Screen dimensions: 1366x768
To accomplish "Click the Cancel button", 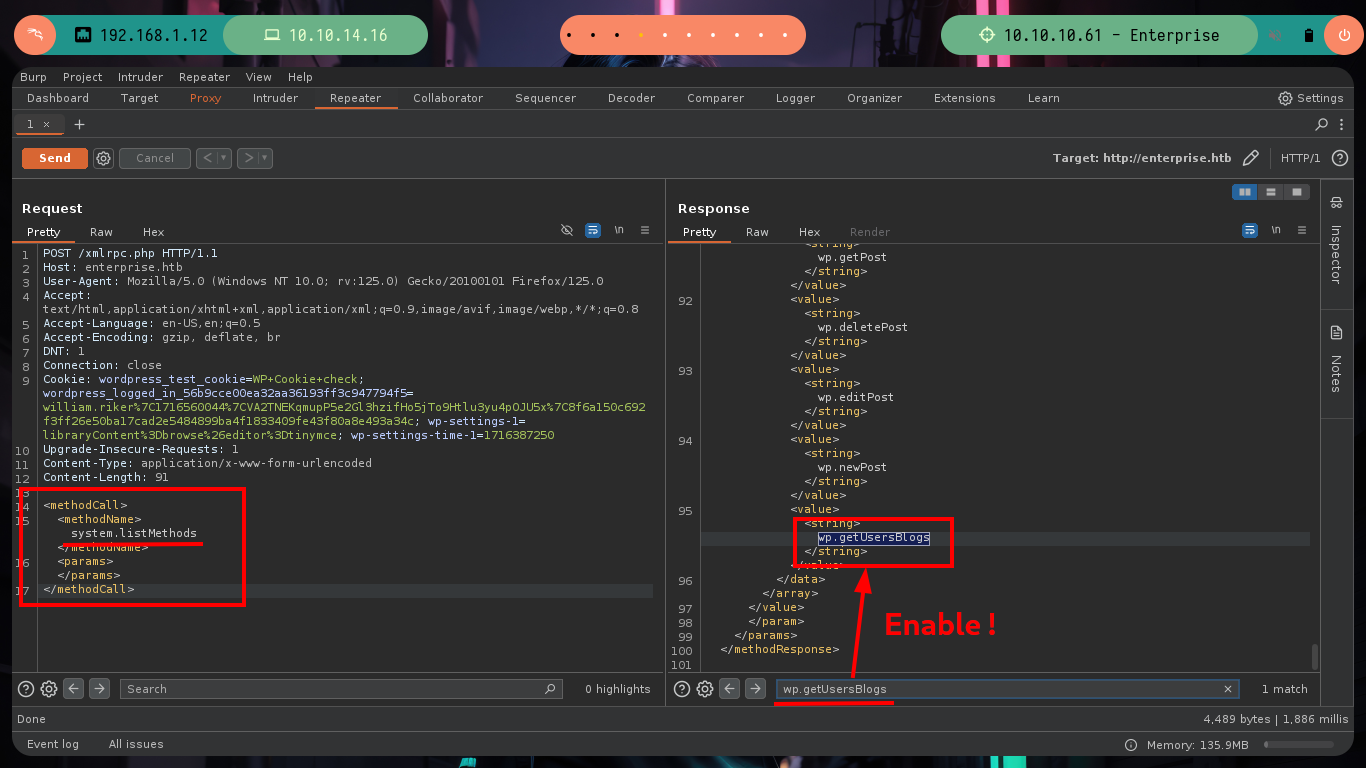I will [155, 158].
